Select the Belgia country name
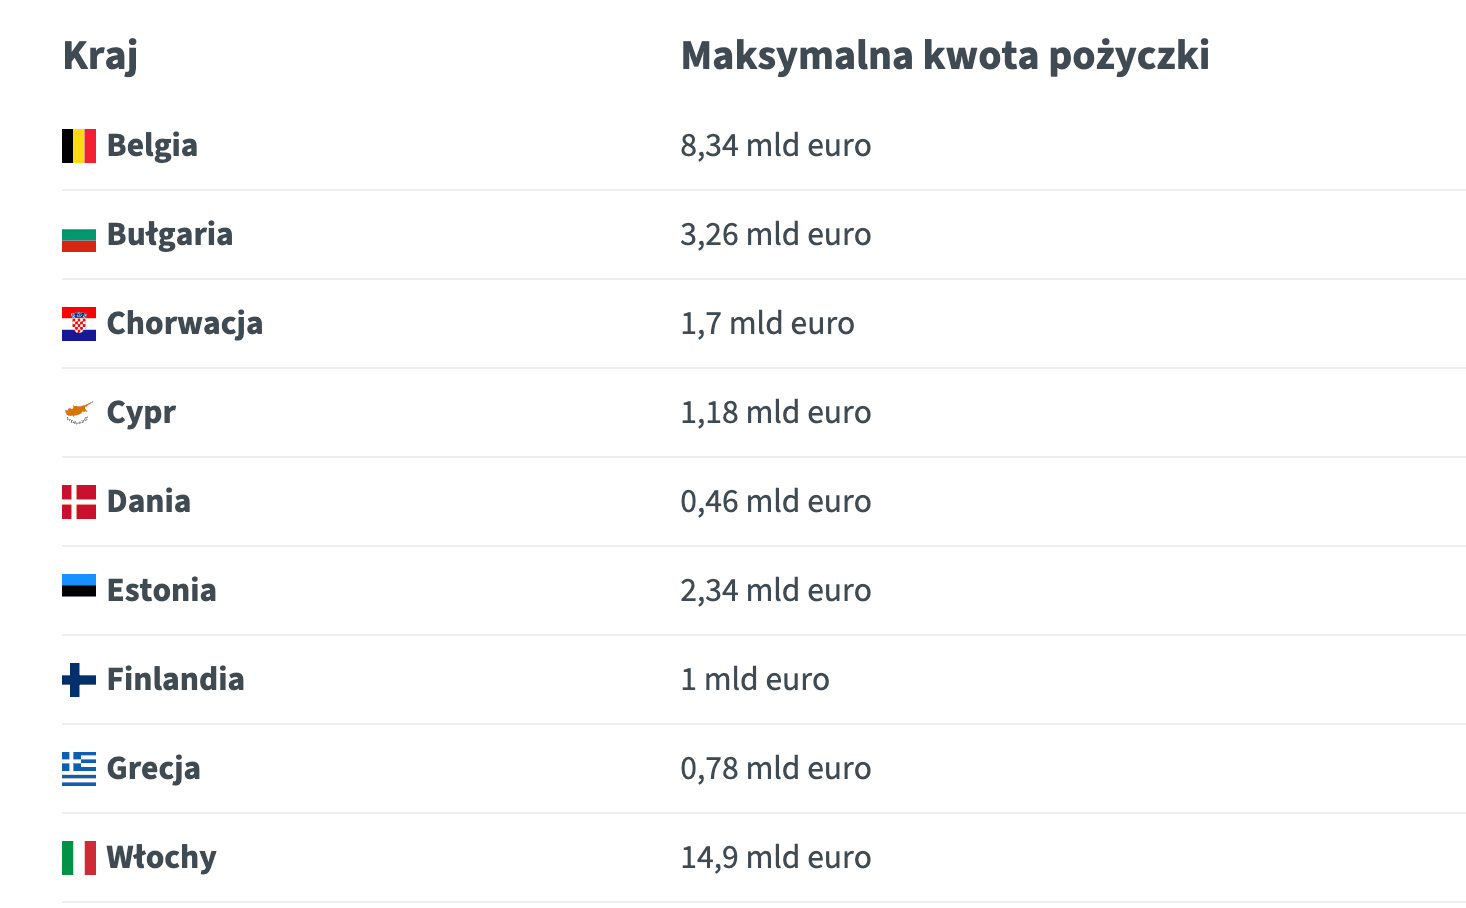The height and width of the screenshot is (908, 1466). pos(152,146)
